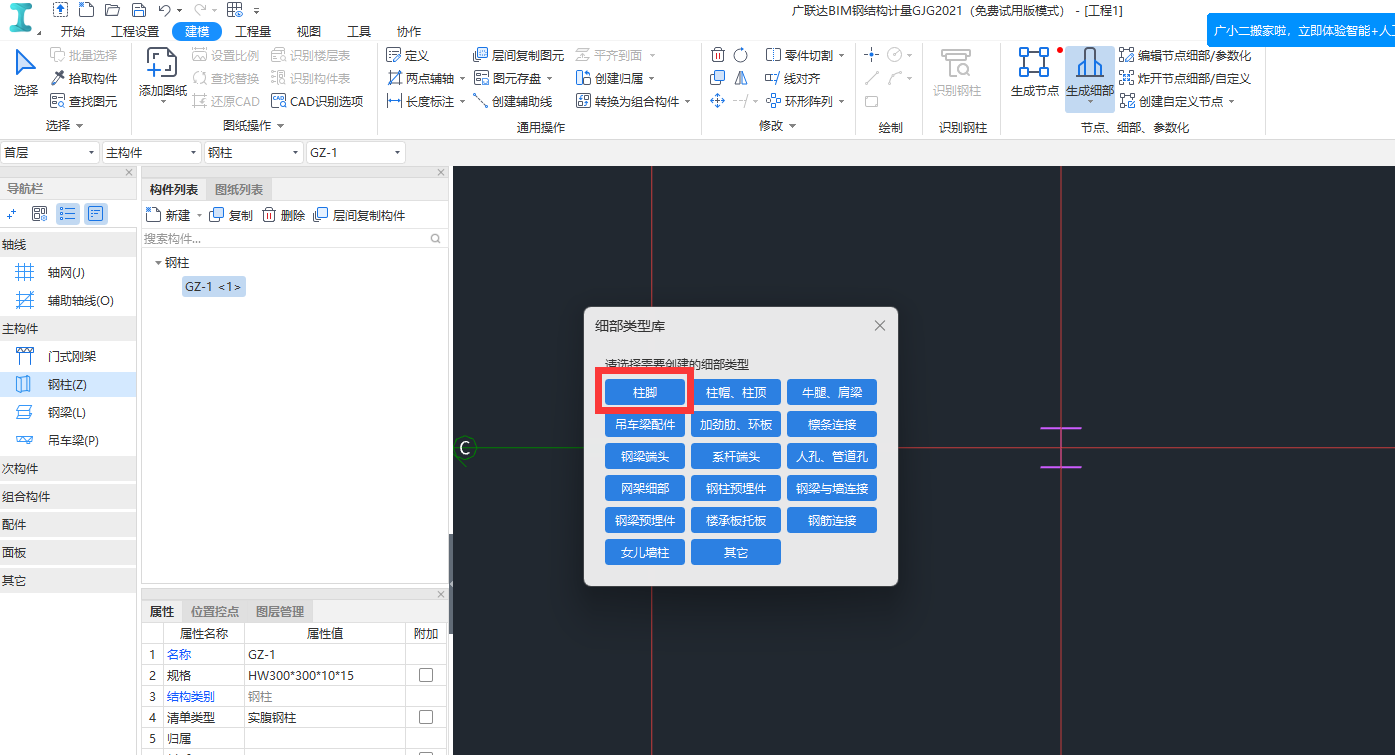This screenshot has height=755, width=1395.
Task: Click 新建 in the component list
Action: [169, 215]
